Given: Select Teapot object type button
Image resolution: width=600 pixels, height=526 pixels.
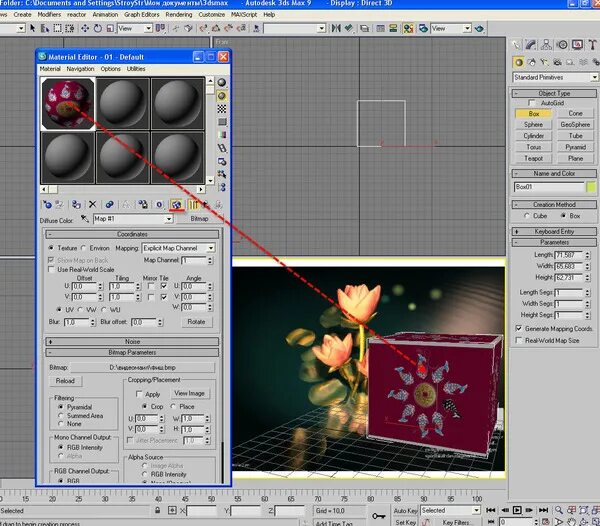Looking at the screenshot, I should pos(533,158).
